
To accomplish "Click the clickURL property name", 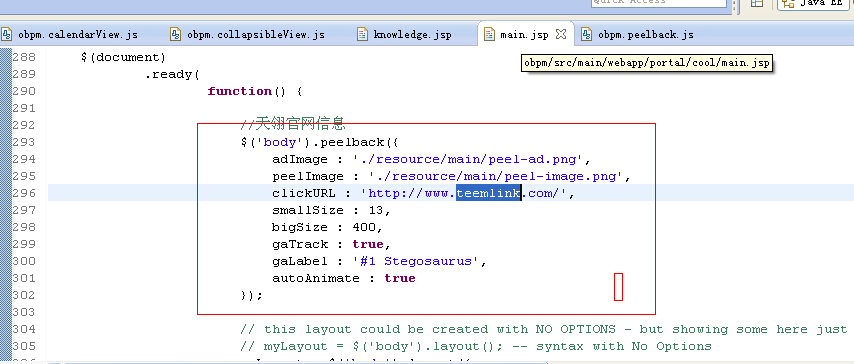I will tap(304, 193).
